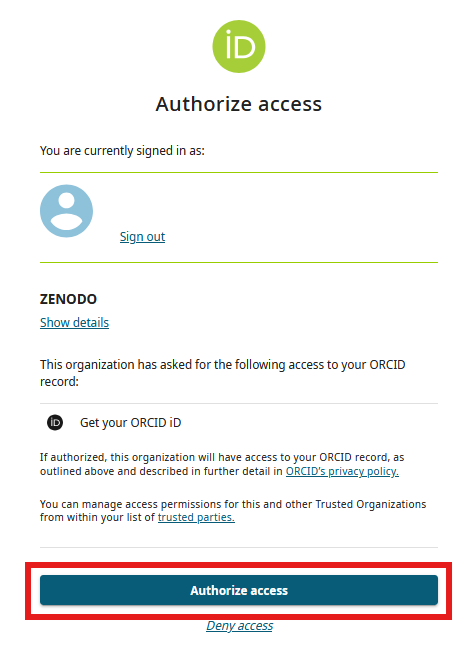The width and height of the screenshot is (470, 663).
Task: Click the 'You can manage access permissions' paragraph
Action: [233, 510]
